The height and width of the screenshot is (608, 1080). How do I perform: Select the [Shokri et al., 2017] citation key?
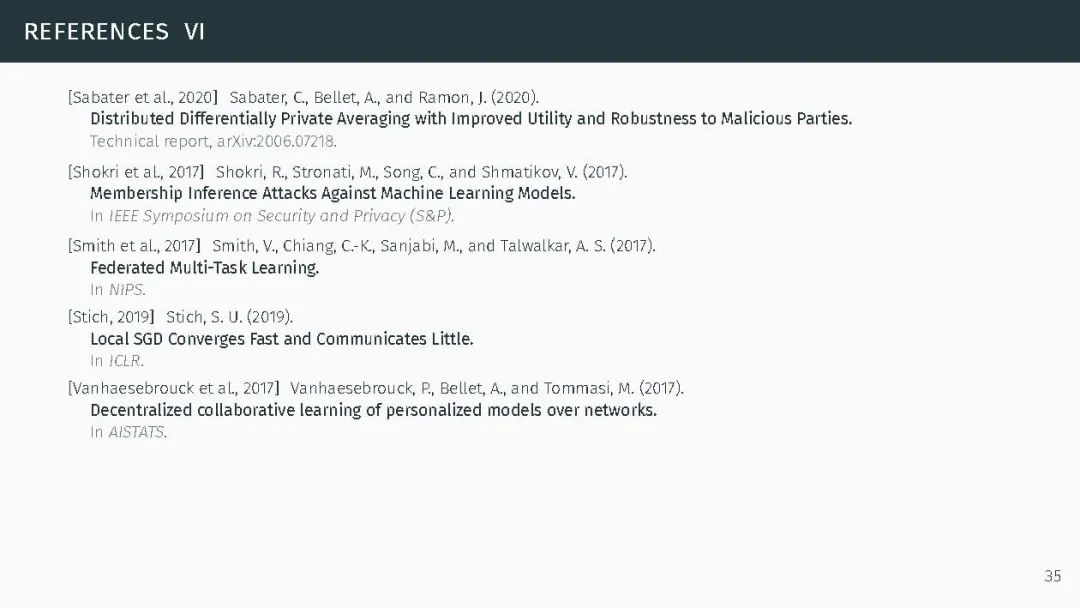tap(136, 172)
